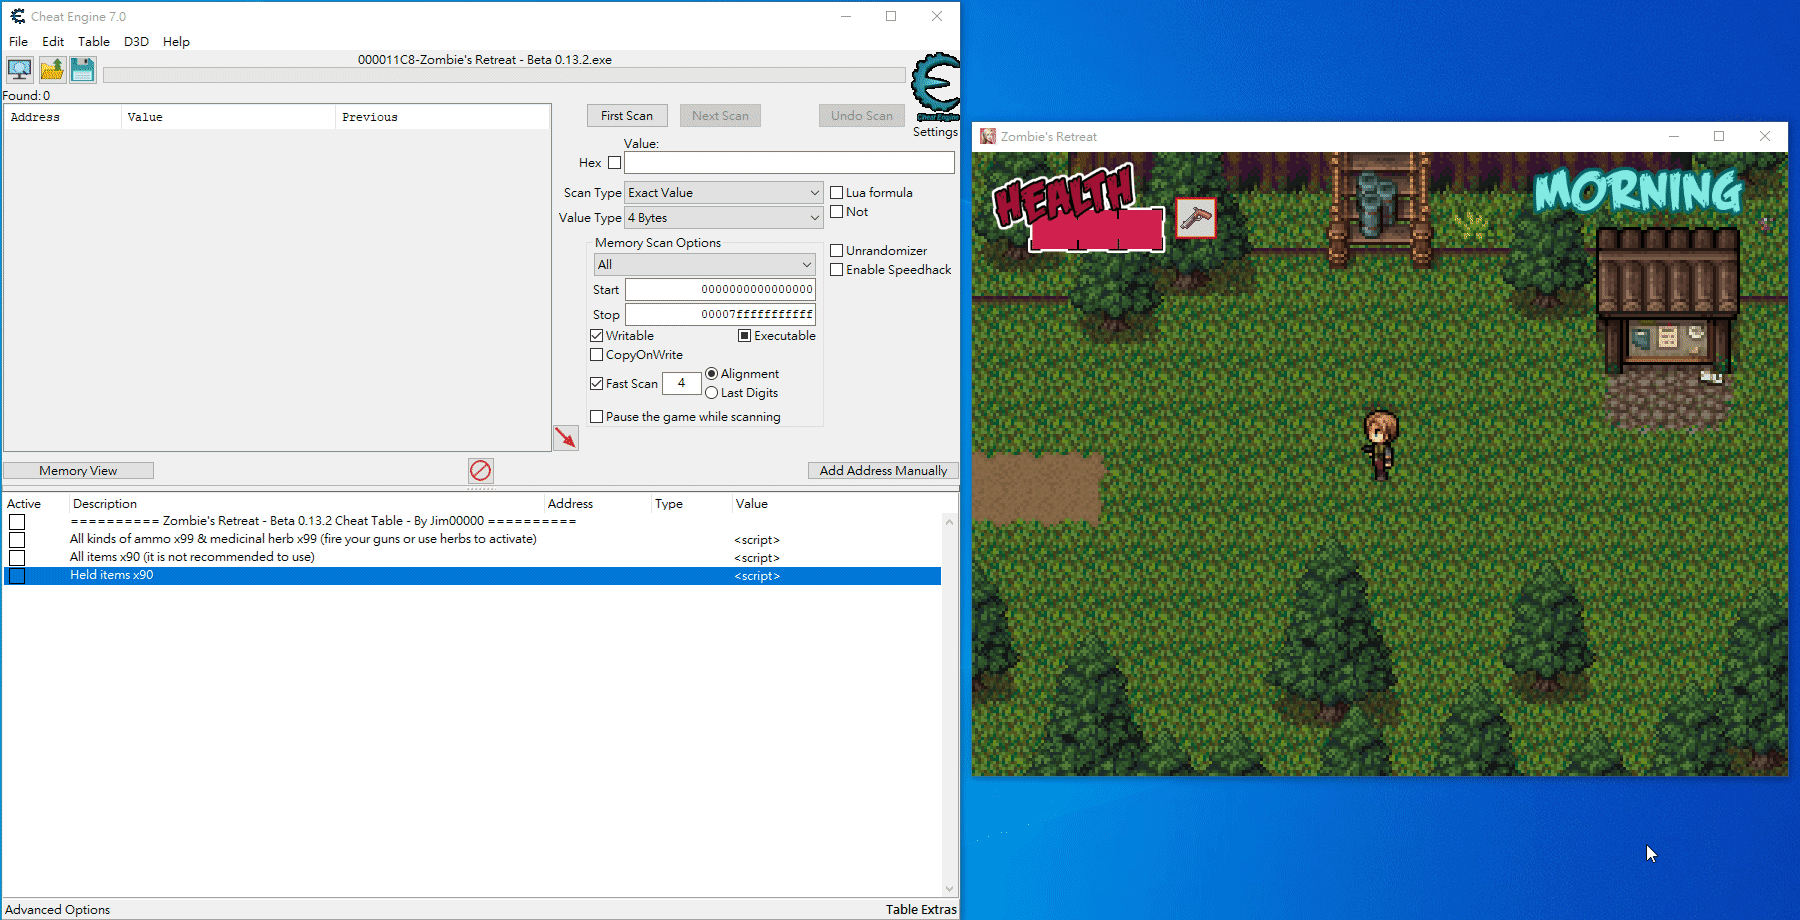Toggle the Not checkbox
The height and width of the screenshot is (920, 1800).
pos(836,212)
